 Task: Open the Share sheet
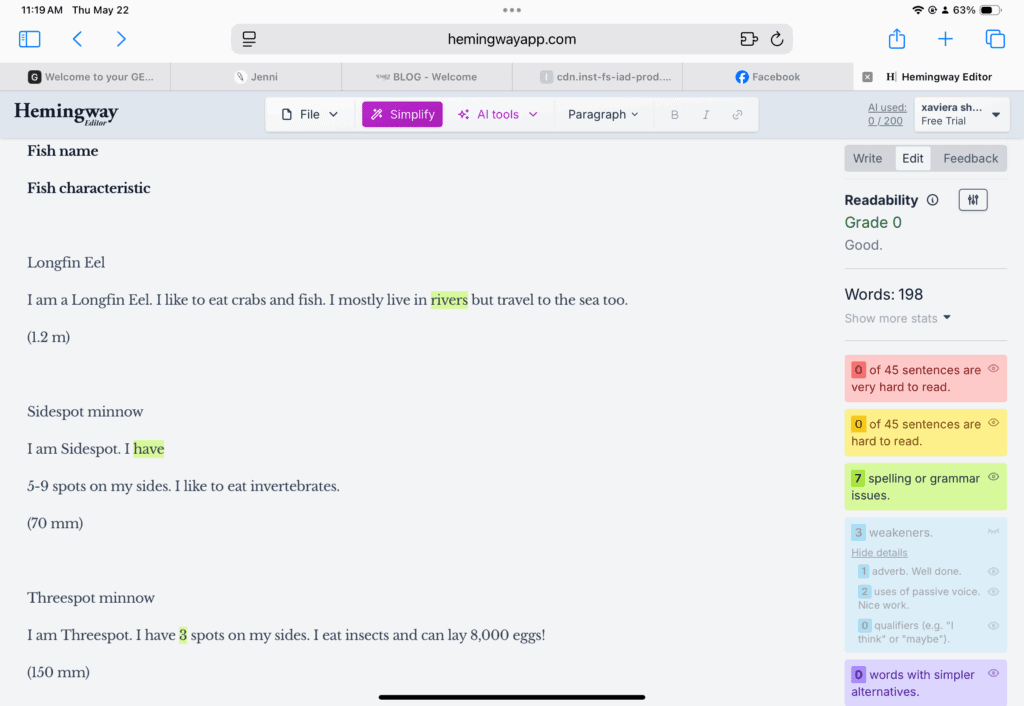tap(897, 39)
